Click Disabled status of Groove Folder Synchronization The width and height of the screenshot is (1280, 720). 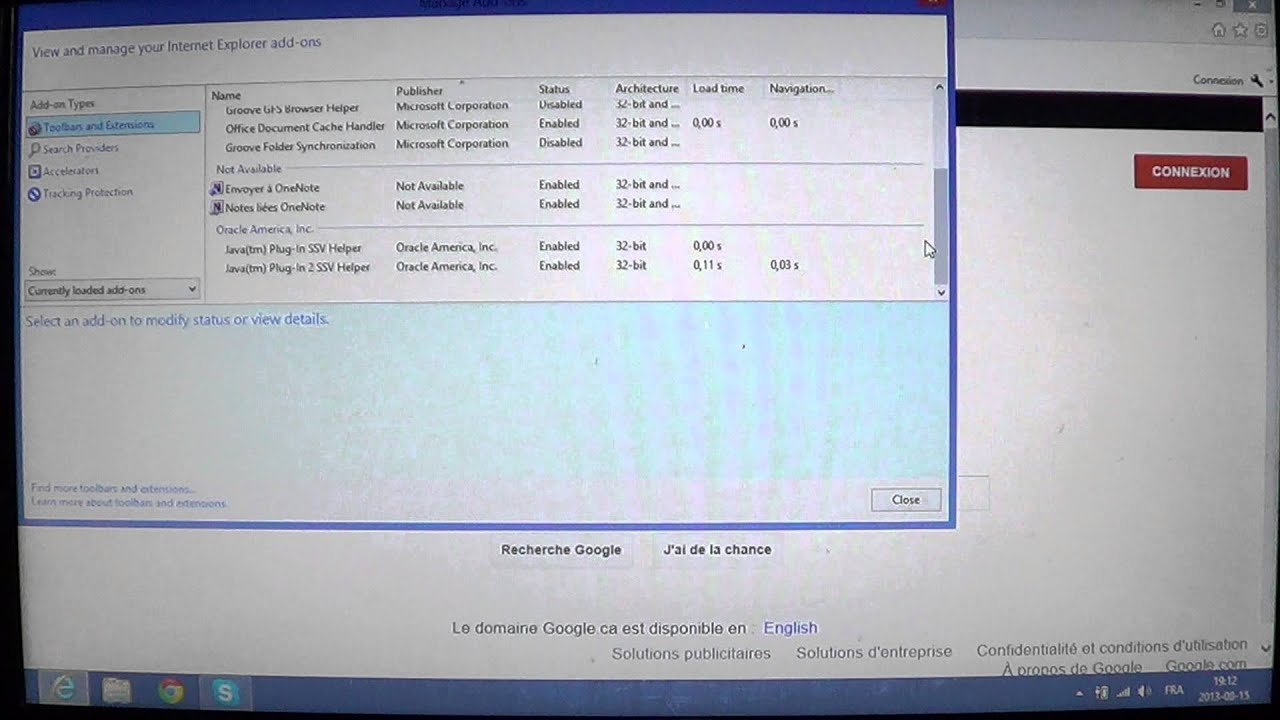click(560, 143)
